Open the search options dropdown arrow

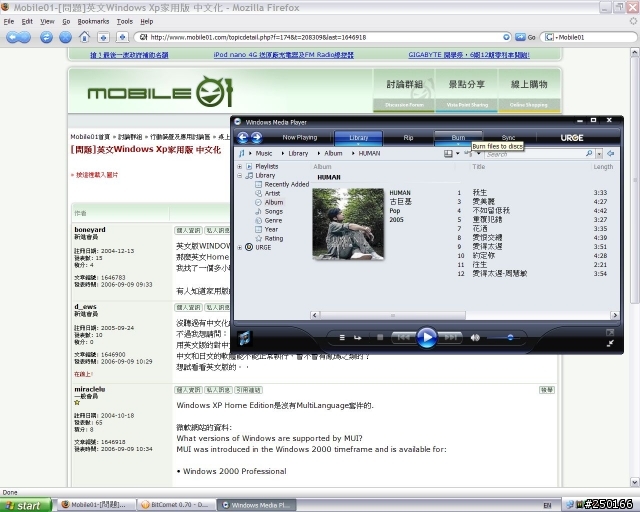tap(599, 154)
